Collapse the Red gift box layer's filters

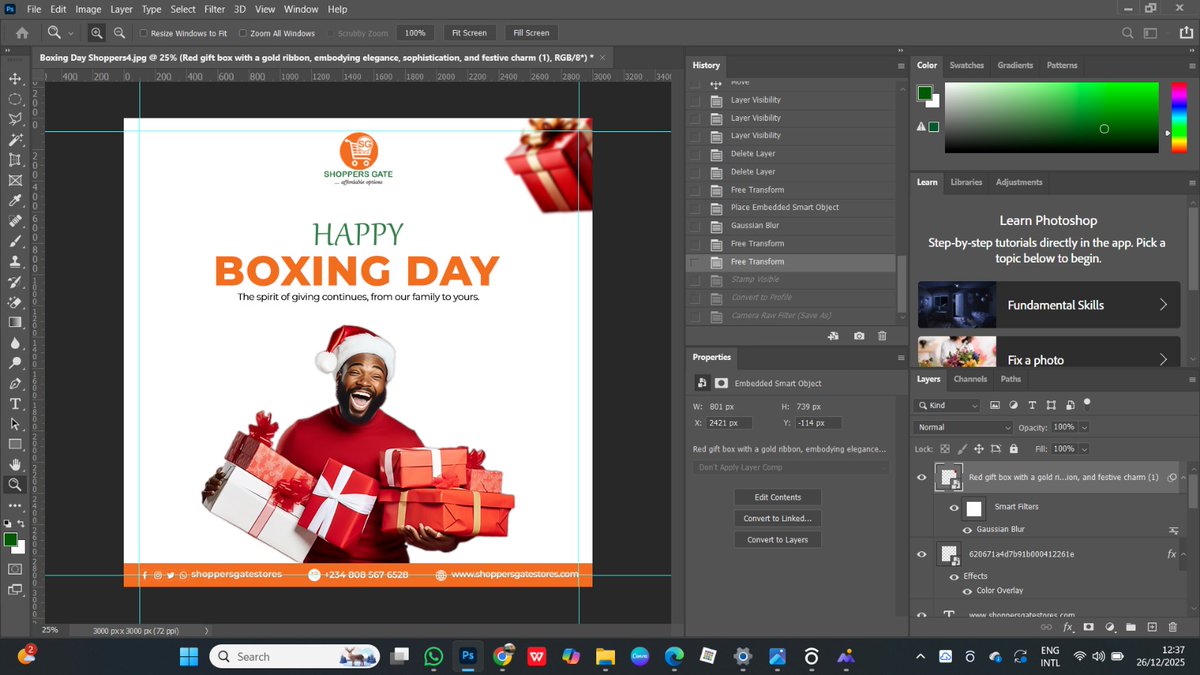point(1184,478)
